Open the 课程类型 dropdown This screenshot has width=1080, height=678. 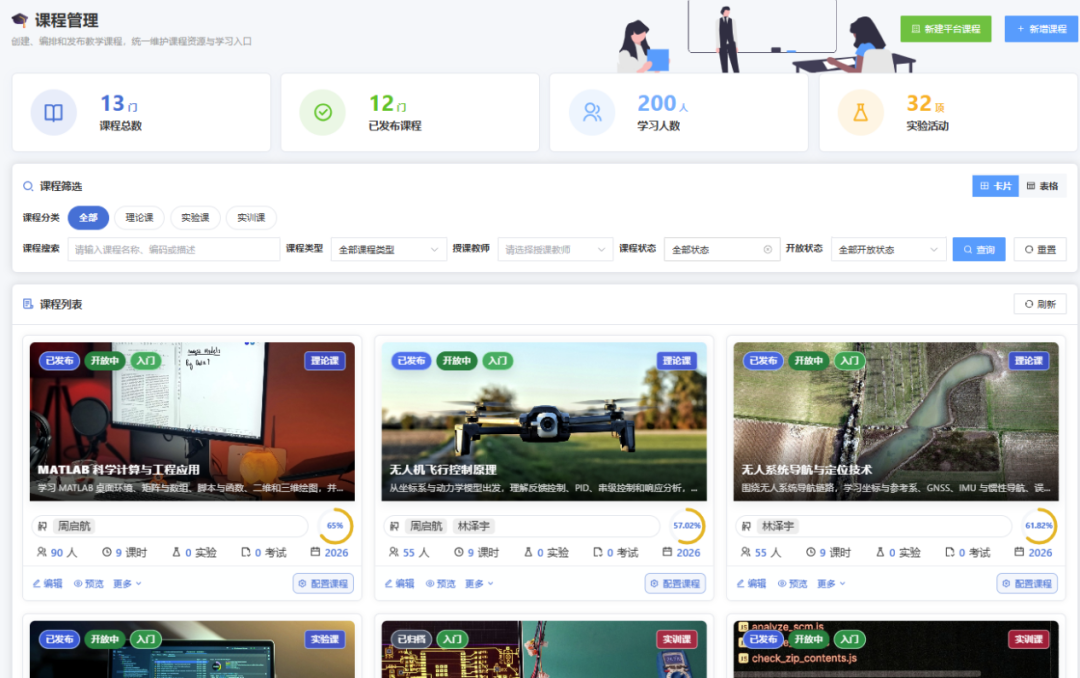(x=388, y=249)
